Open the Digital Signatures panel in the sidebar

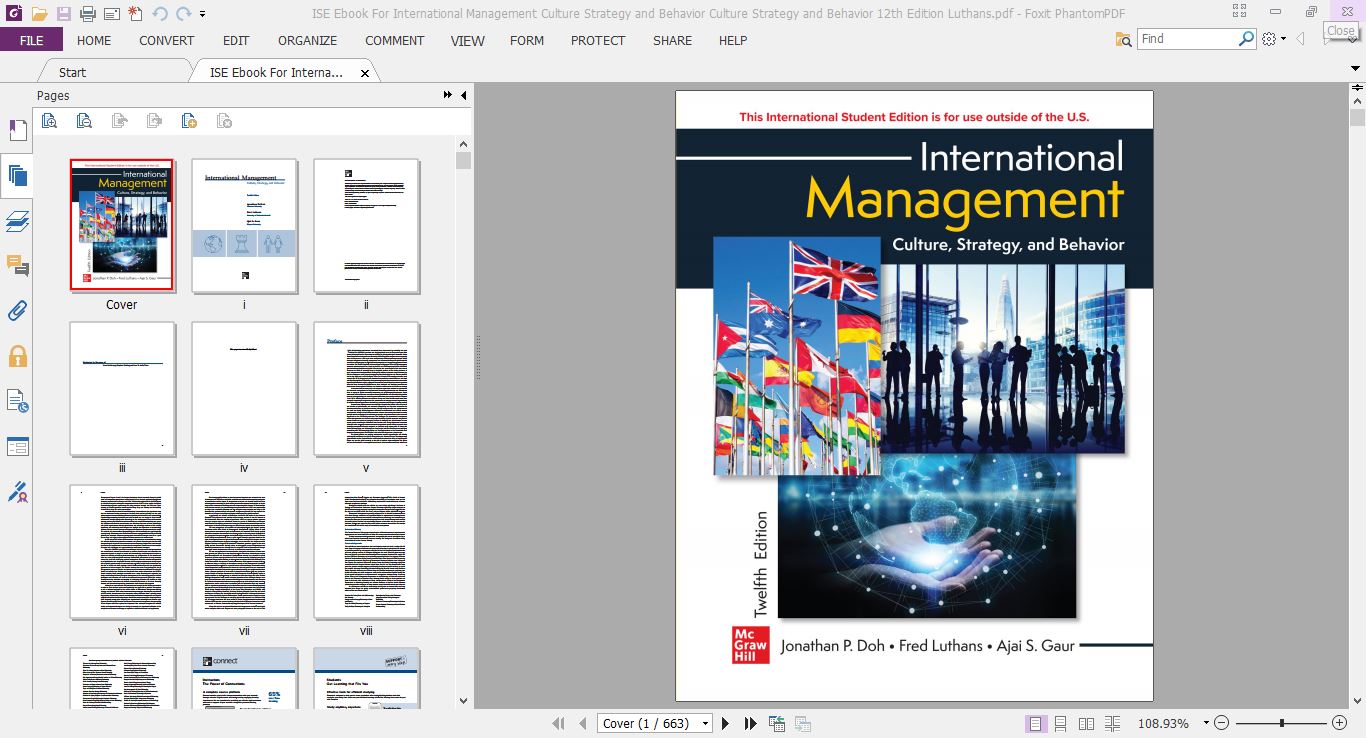pos(17,492)
